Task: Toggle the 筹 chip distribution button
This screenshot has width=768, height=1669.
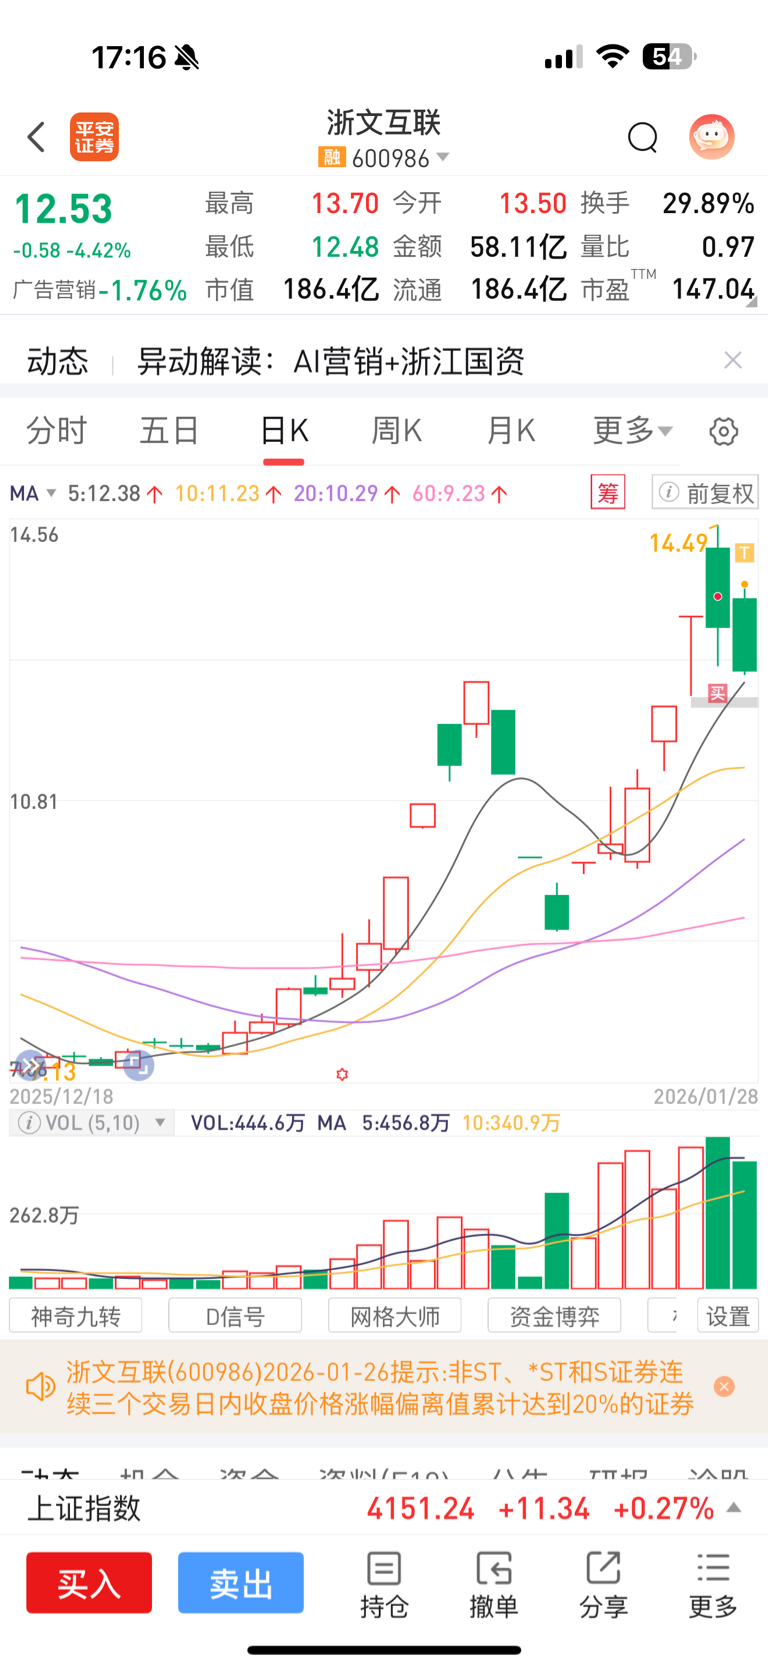Action: click(x=608, y=492)
